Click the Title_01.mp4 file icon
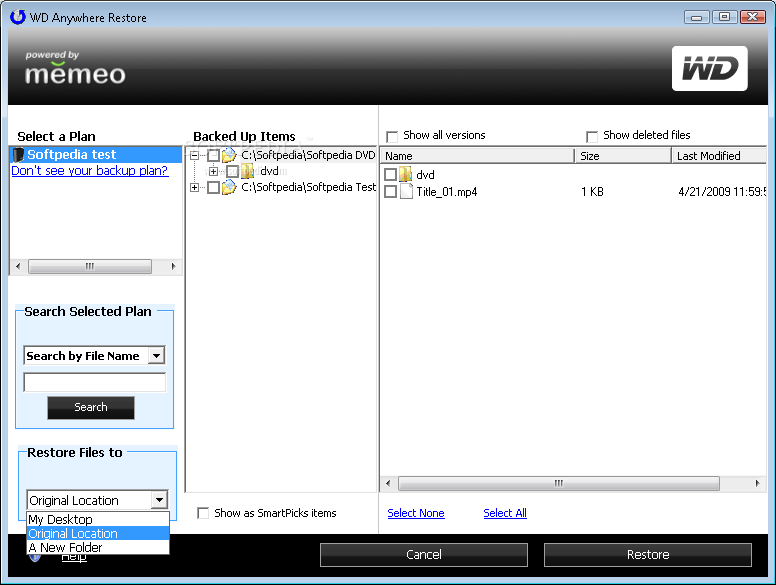 [406, 192]
